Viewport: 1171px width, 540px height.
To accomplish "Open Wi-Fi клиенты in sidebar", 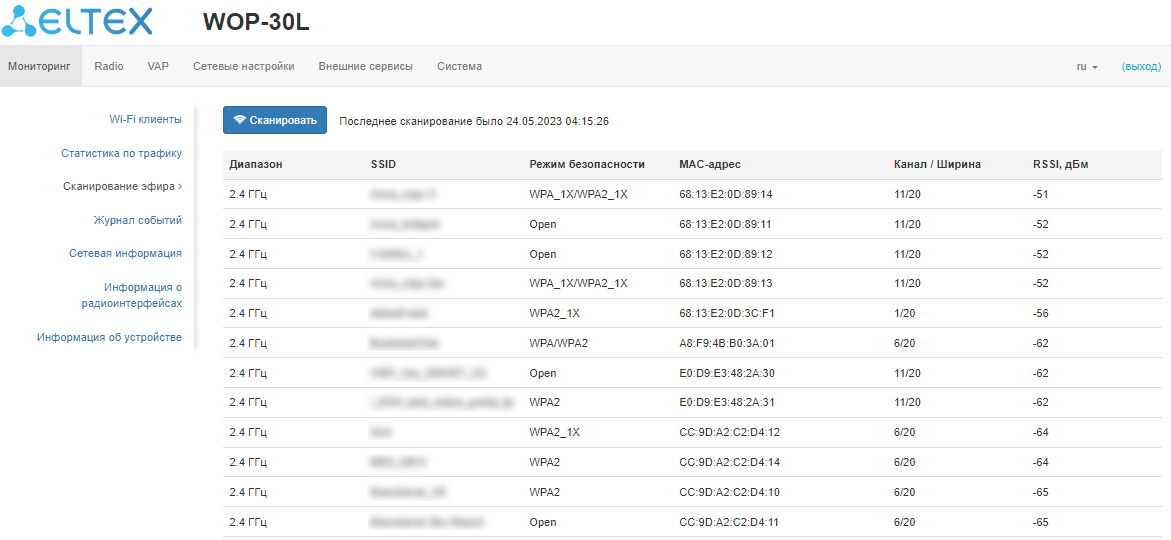I will (146, 119).
